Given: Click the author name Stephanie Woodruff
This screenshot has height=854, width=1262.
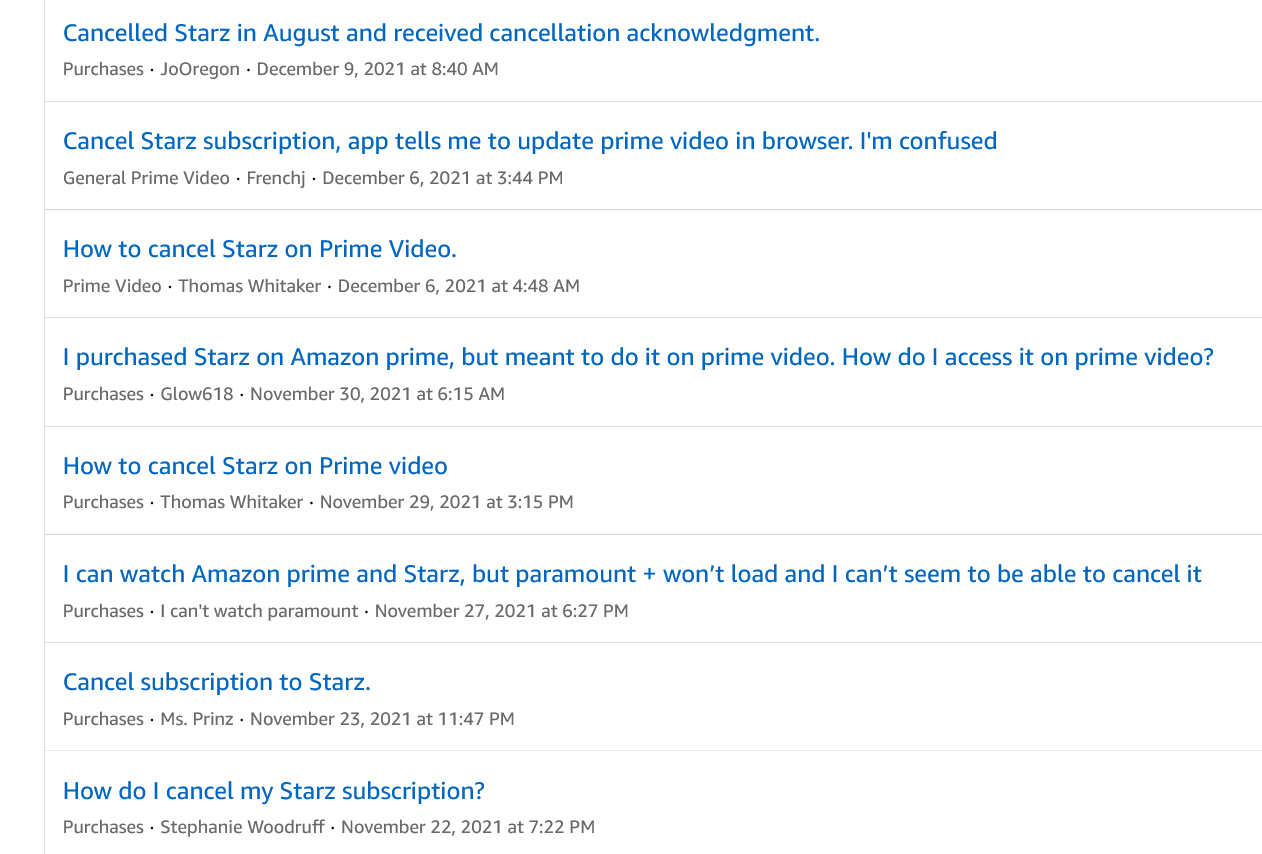Looking at the screenshot, I should (242, 827).
